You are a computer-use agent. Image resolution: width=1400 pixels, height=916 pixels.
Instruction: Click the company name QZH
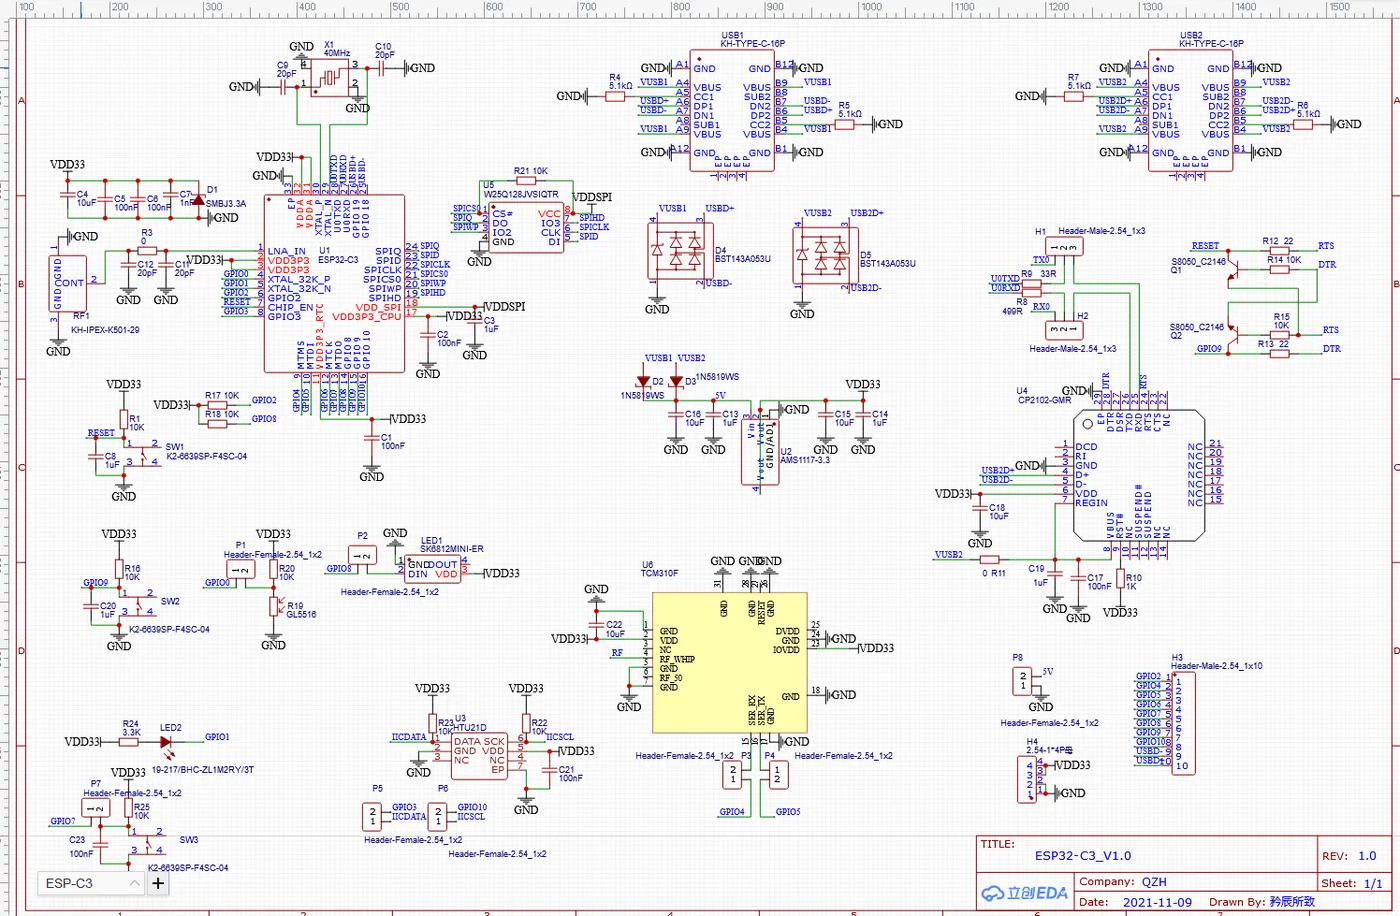point(1154,882)
